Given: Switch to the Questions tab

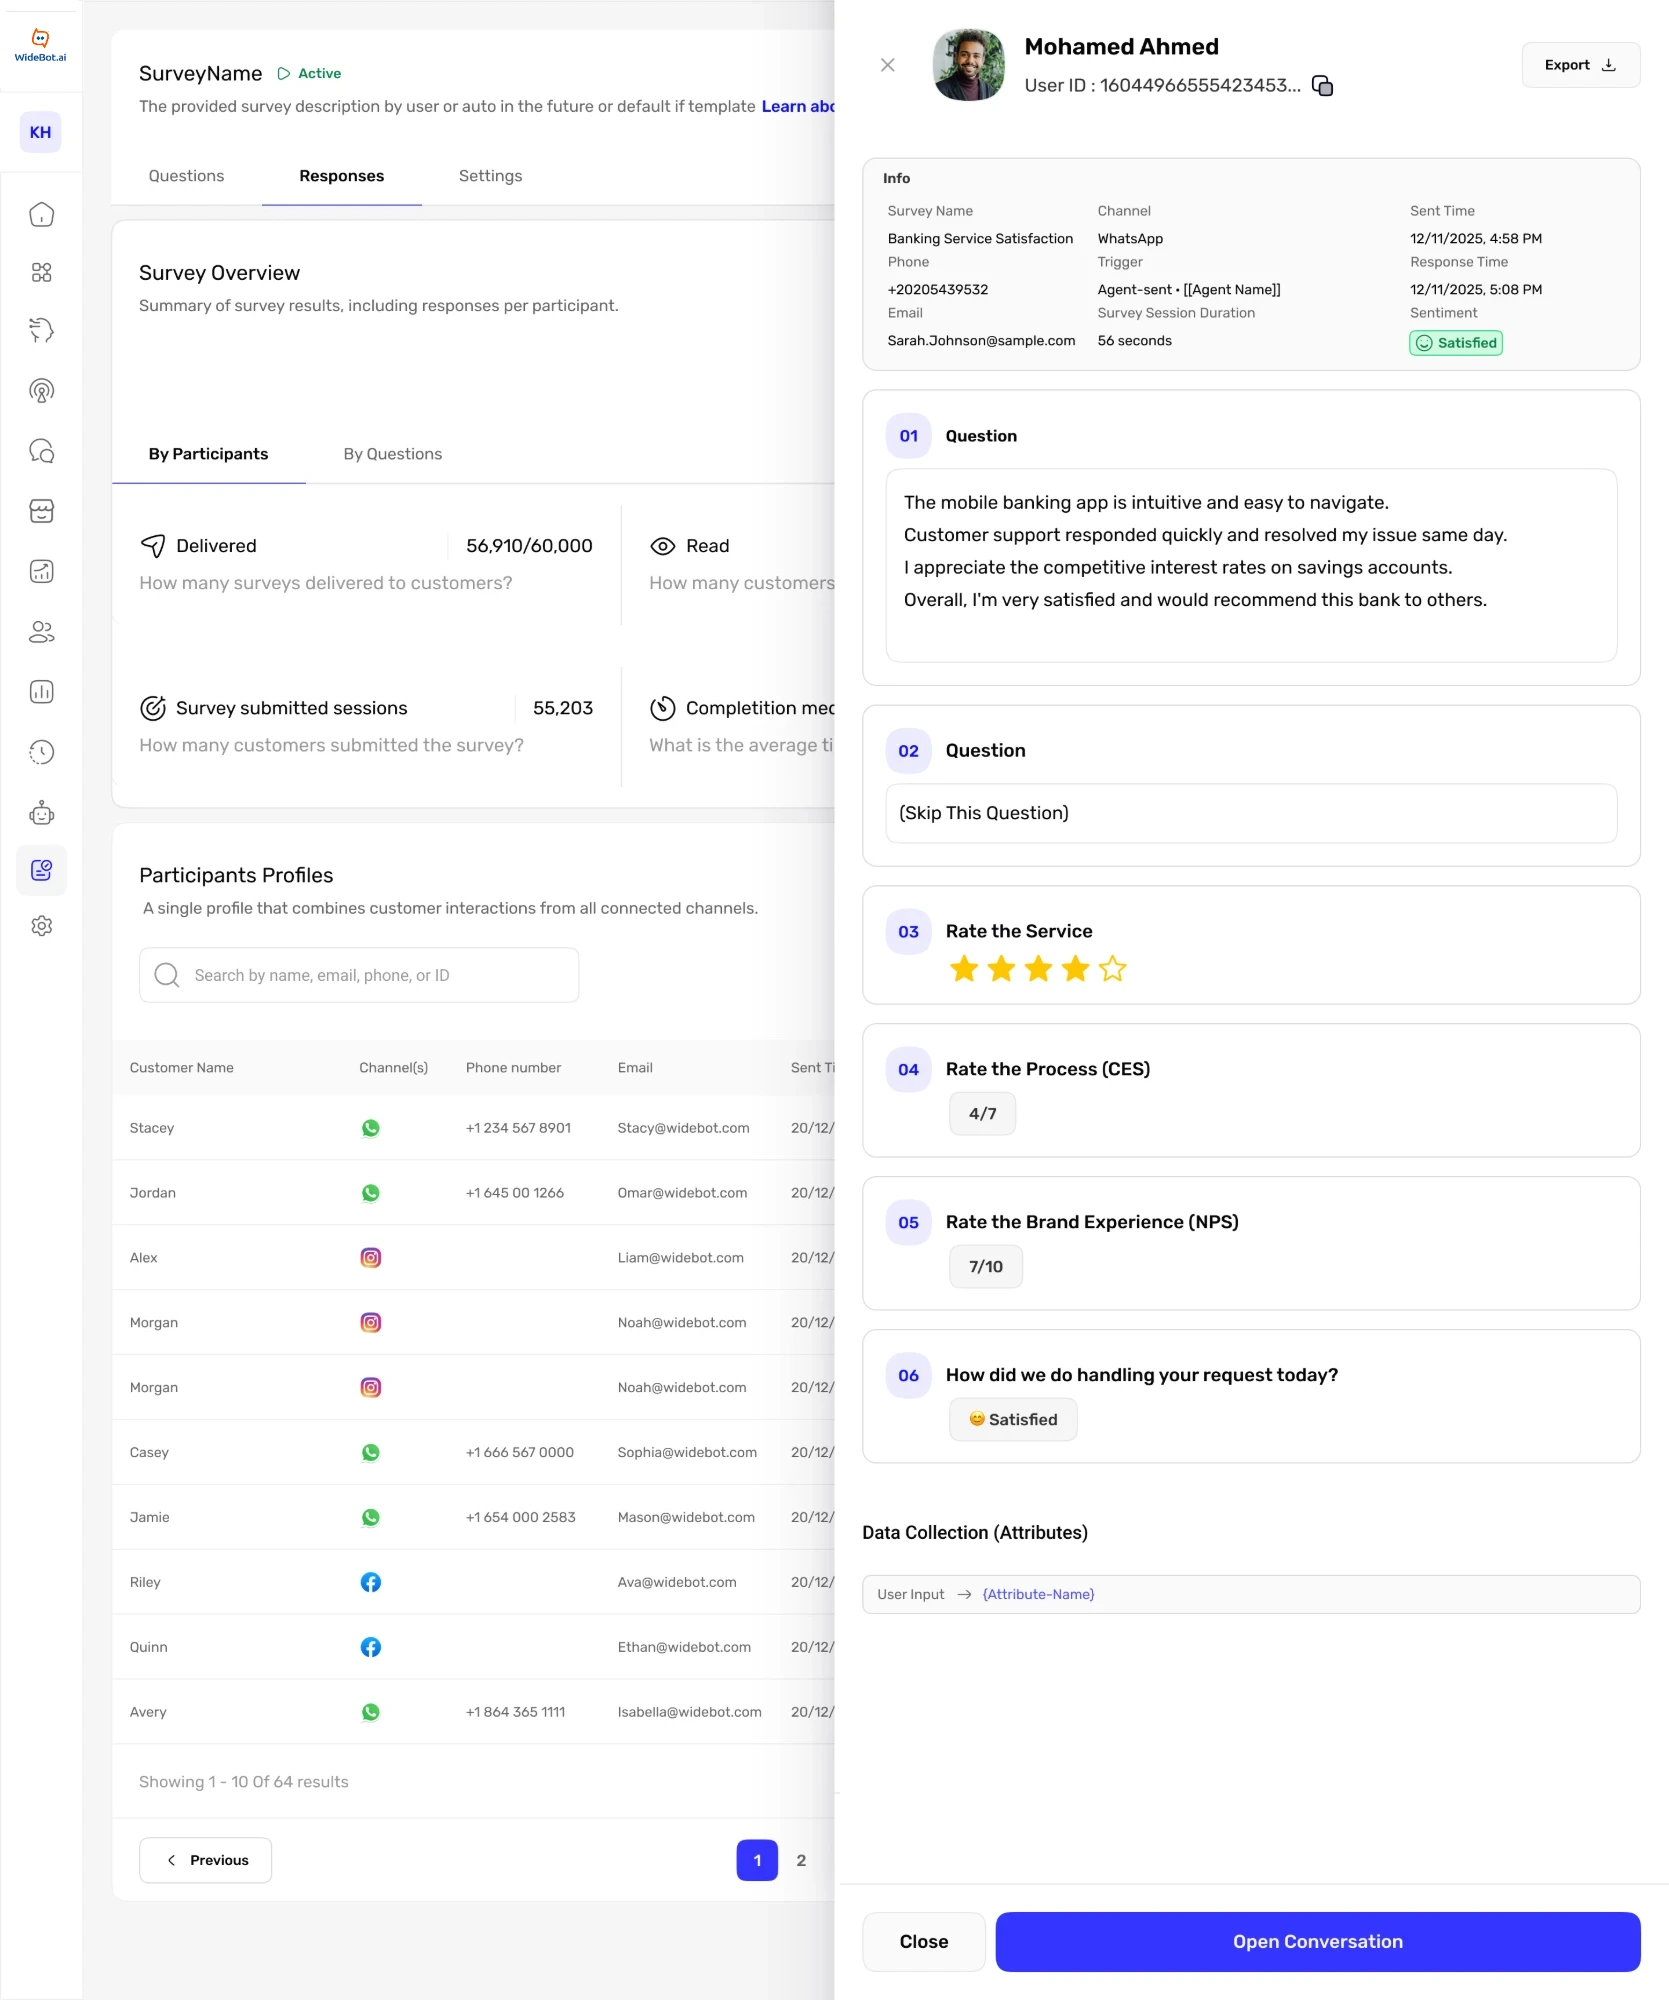Looking at the screenshot, I should point(186,176).
